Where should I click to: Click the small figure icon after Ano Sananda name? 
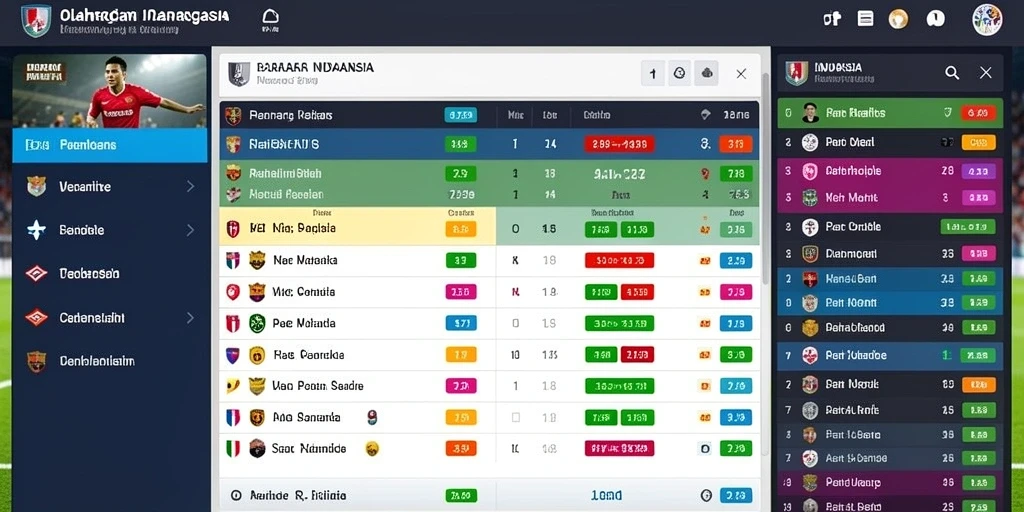(x=372, y=417)
